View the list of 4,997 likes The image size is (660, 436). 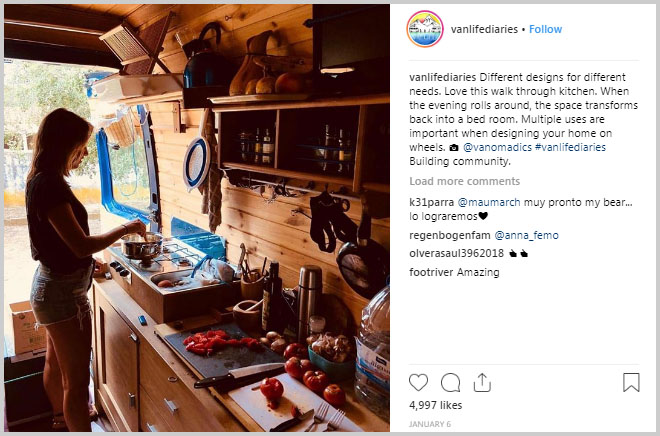click(x=435, y=405)
